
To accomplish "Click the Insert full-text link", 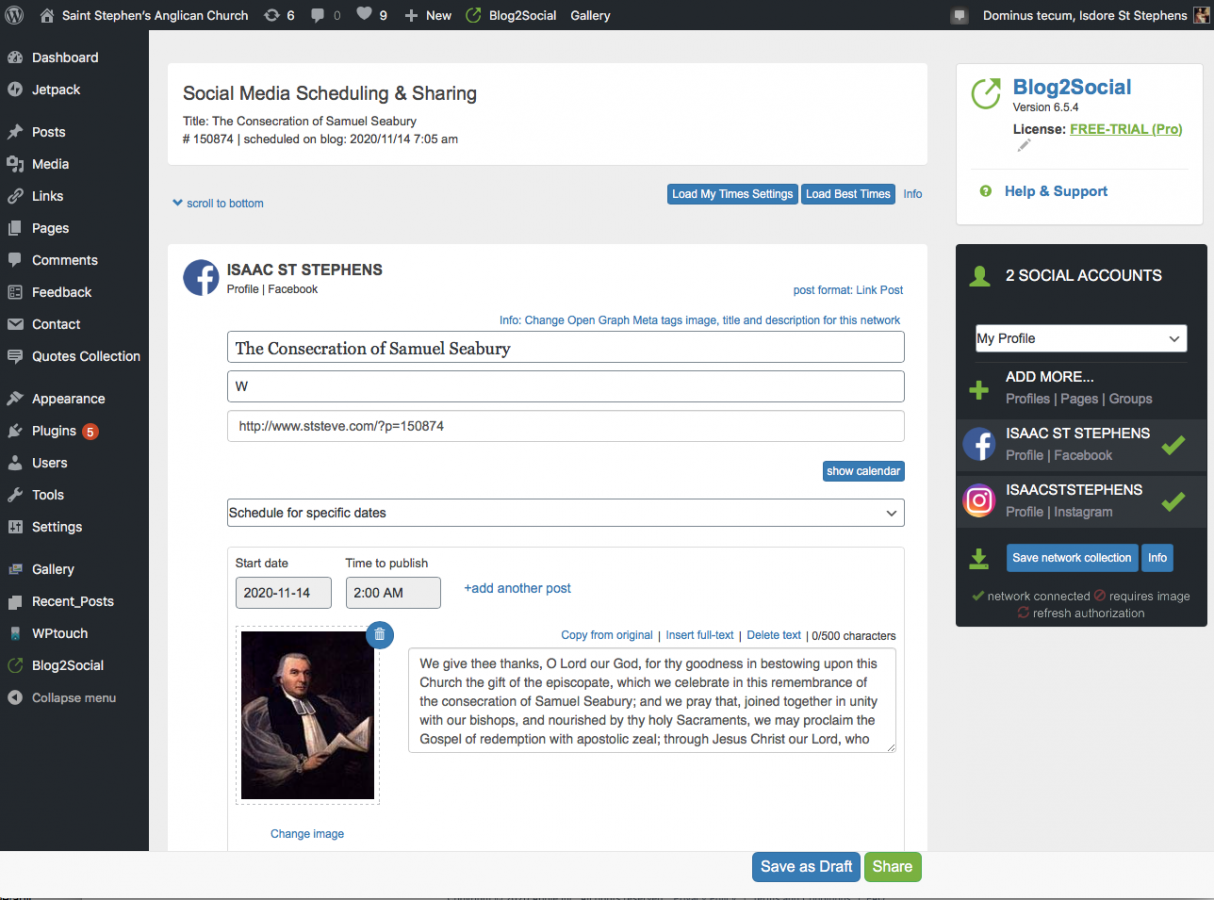I will 700,635.
